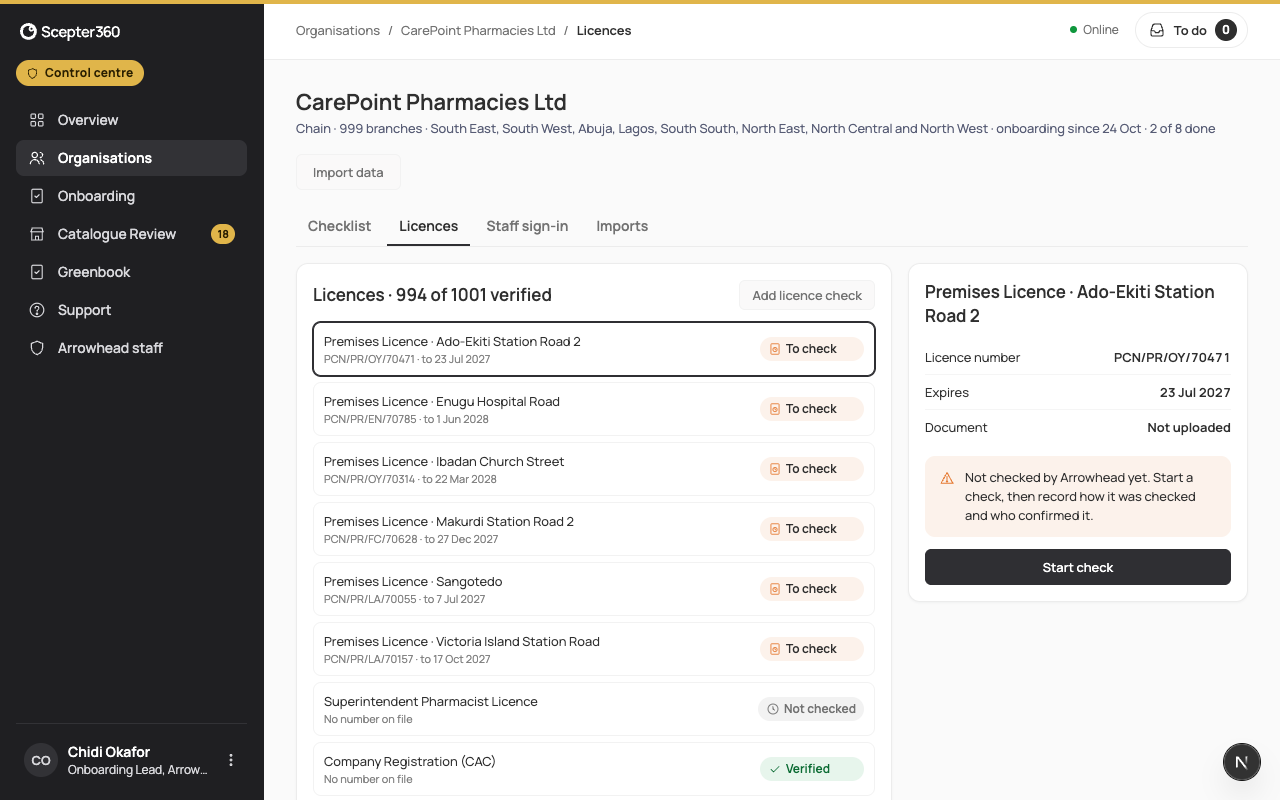Click the Arrowhead staff shield icon
The width and height of the screenshot is (1280, 800).
point(37,348)
